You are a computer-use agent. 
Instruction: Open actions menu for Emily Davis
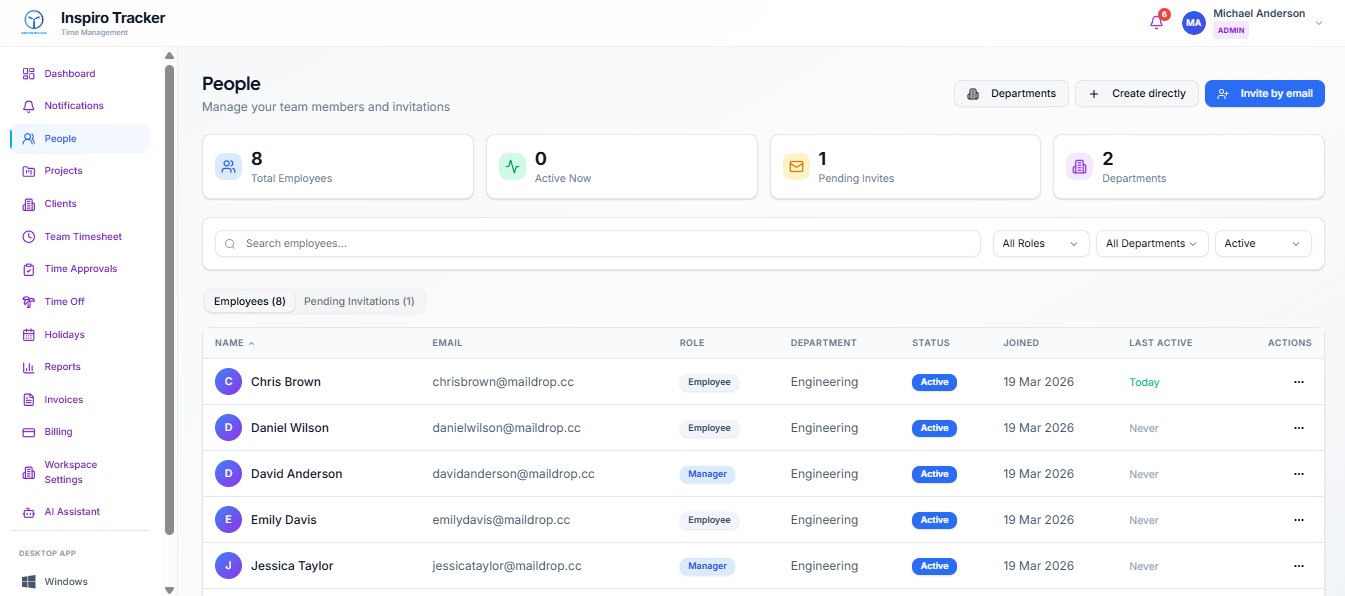pyautogui.click(x=1298, y=520)
